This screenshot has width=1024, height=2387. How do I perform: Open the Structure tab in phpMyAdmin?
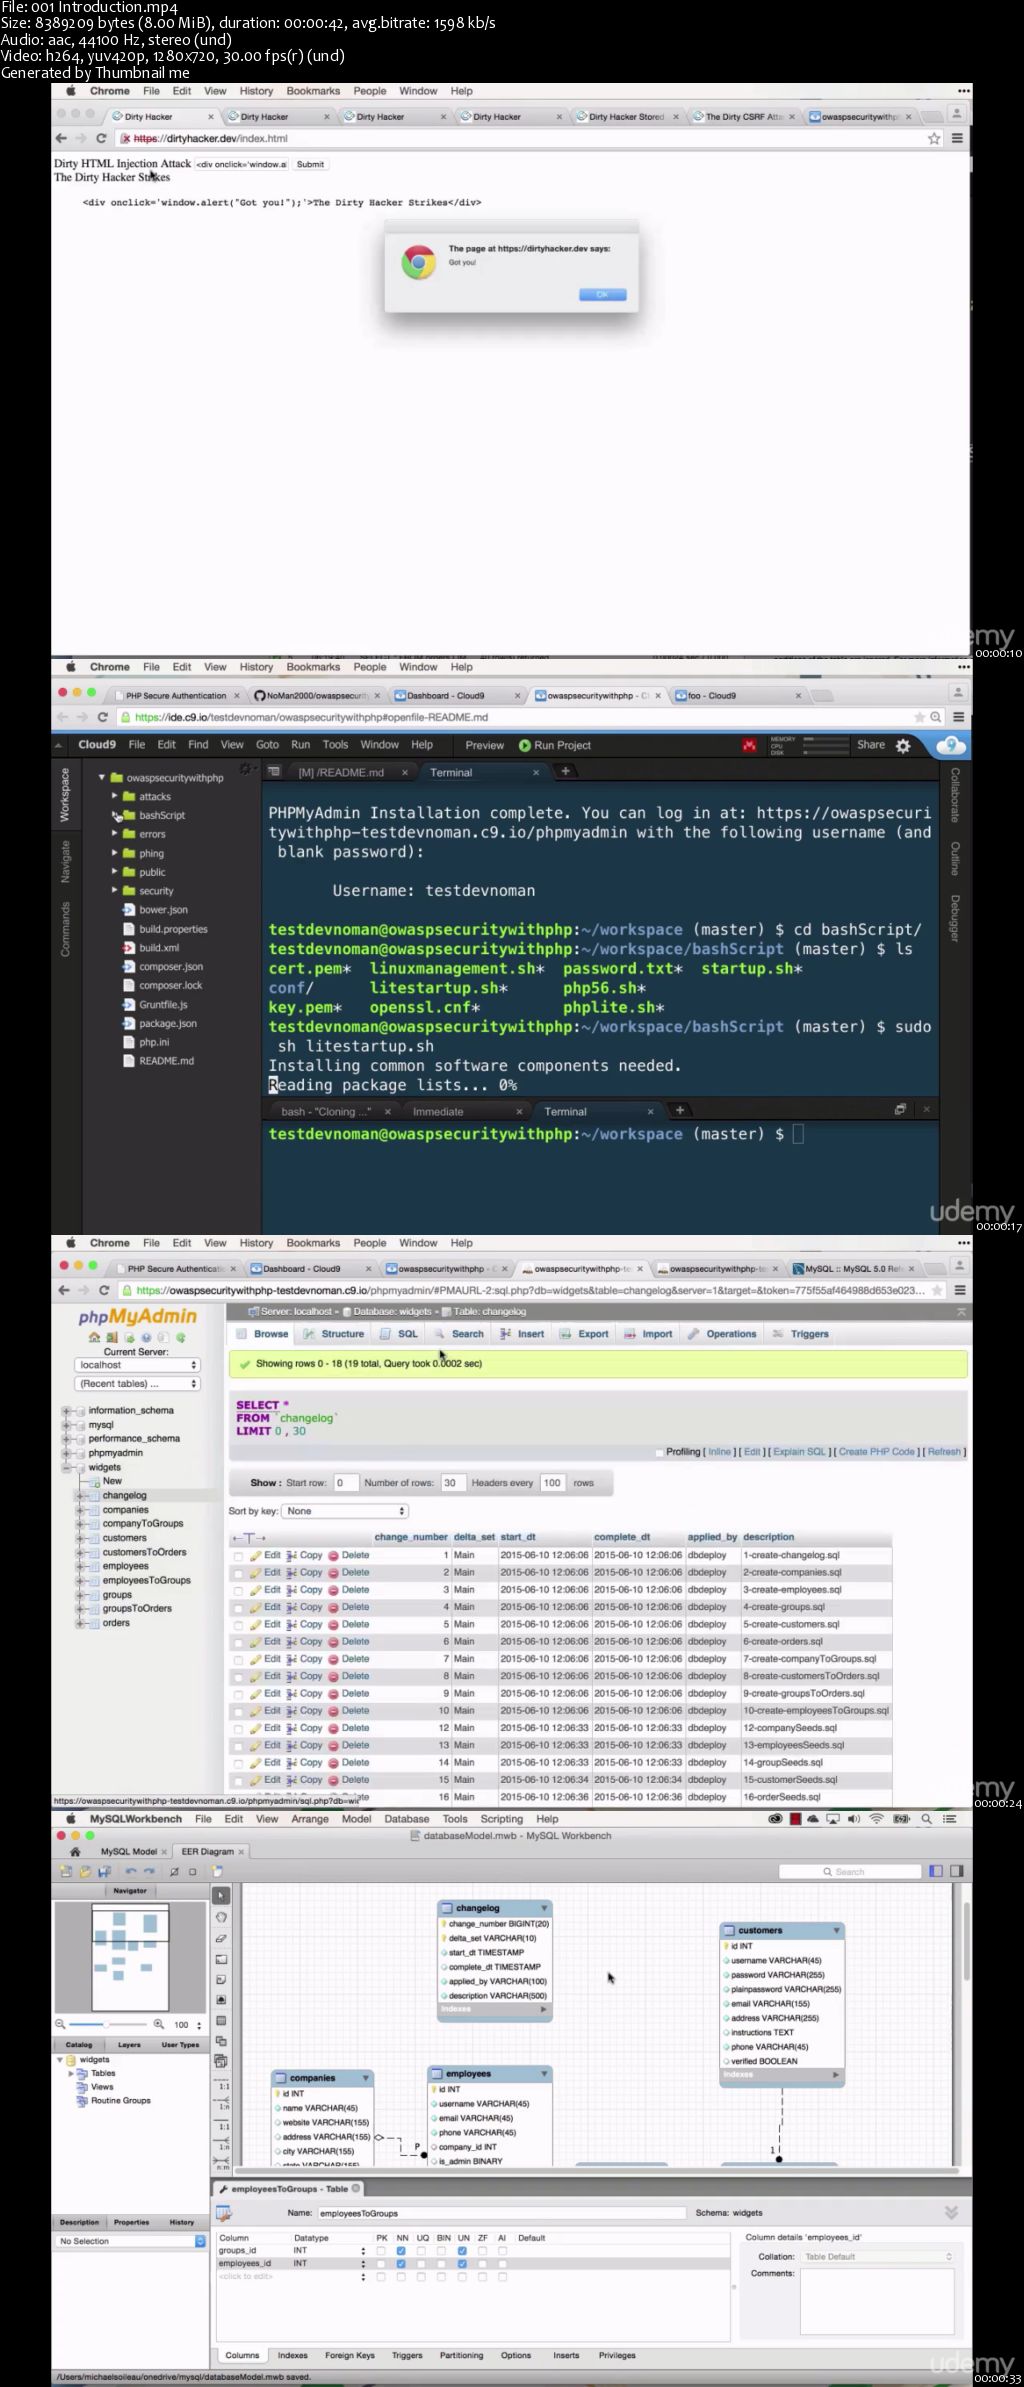[335, 1334]
